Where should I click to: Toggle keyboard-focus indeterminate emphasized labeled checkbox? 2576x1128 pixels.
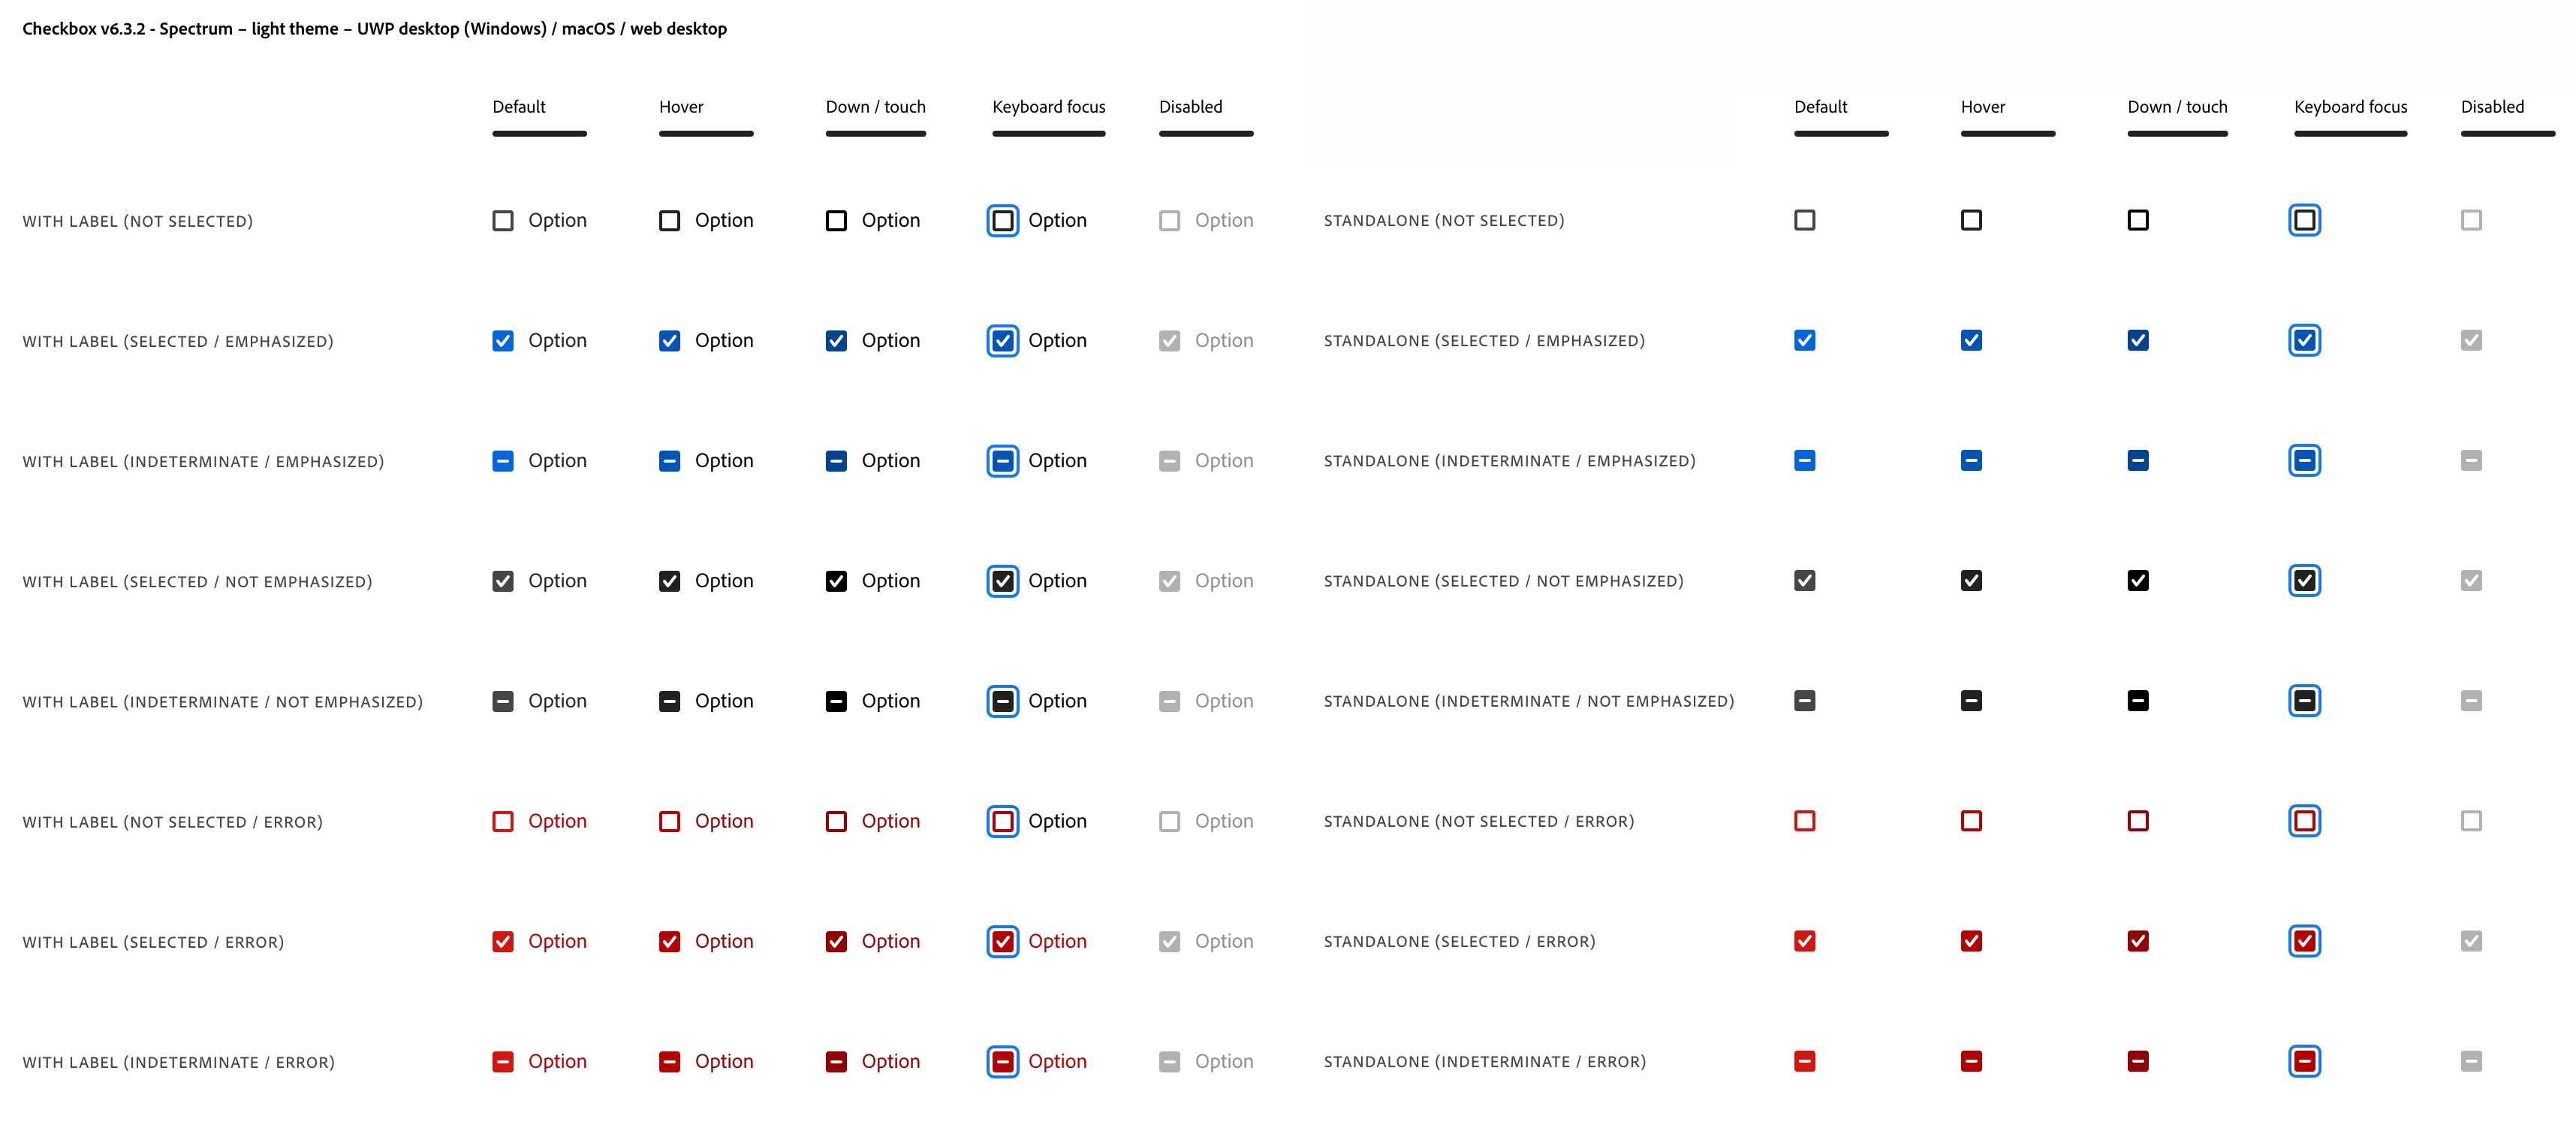point(1003,460)
